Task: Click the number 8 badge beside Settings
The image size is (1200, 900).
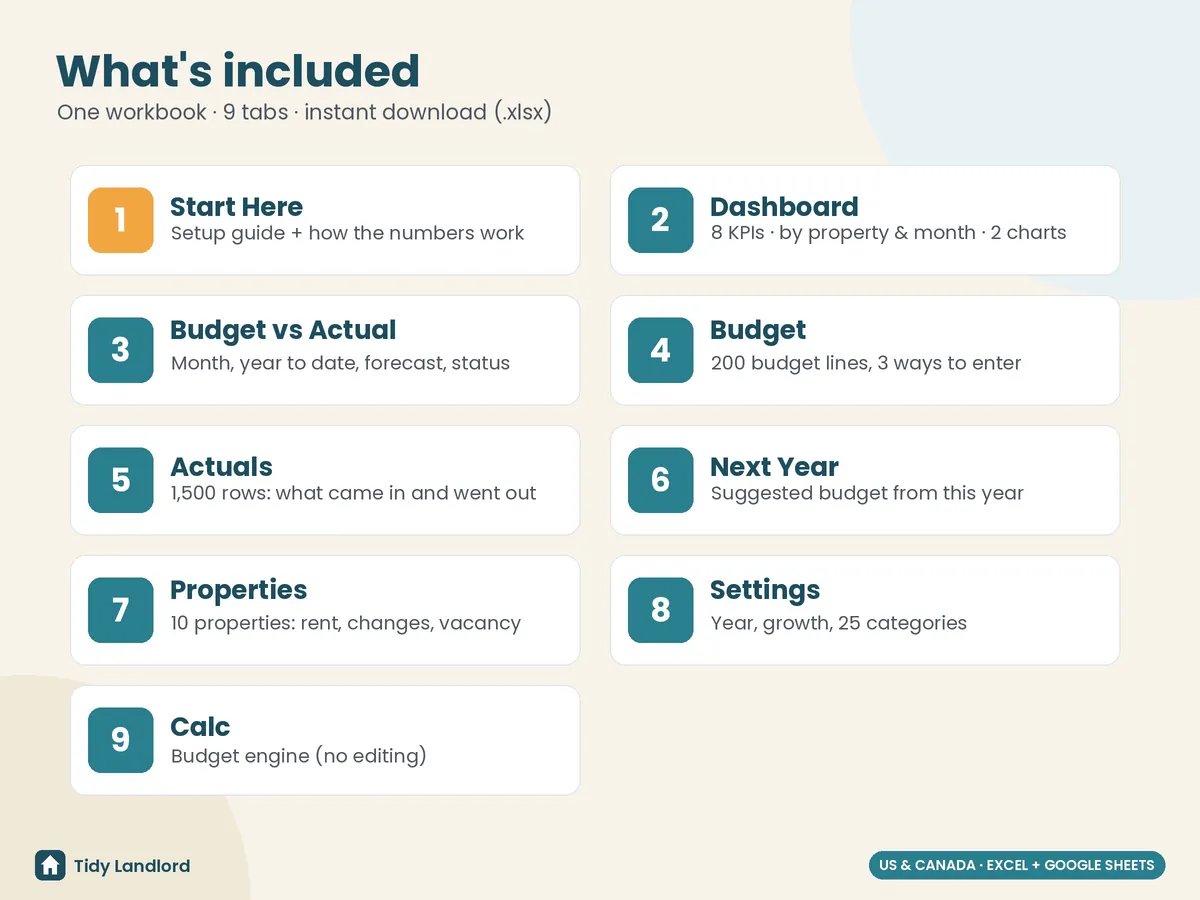Action: click(x=661, y=610)
